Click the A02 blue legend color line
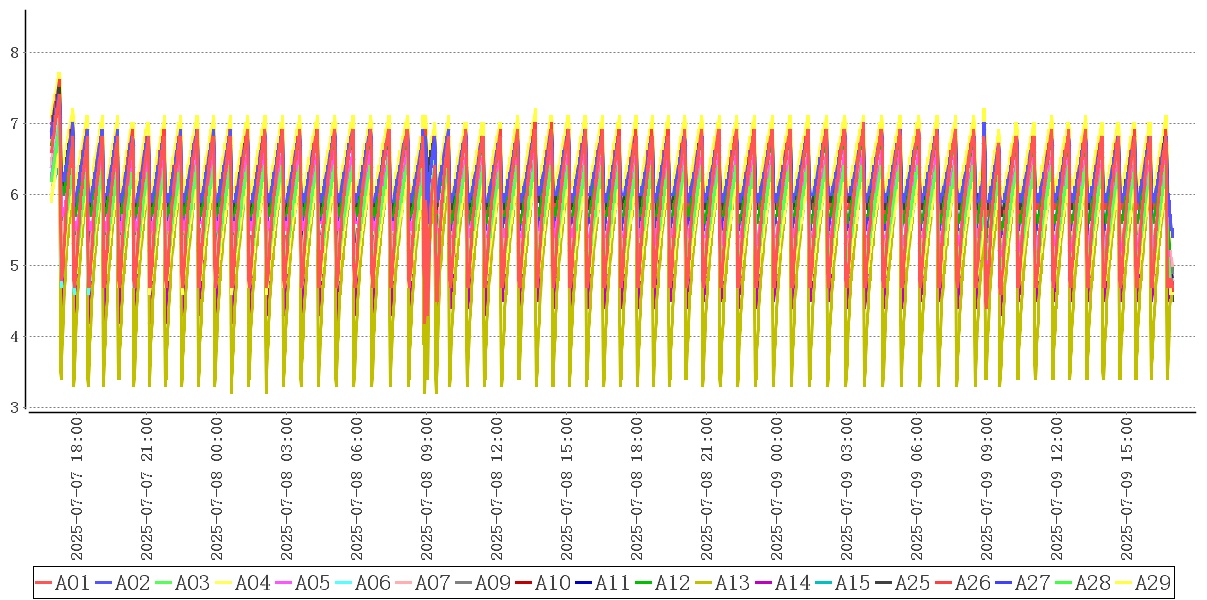 click(x=105, y=582)
